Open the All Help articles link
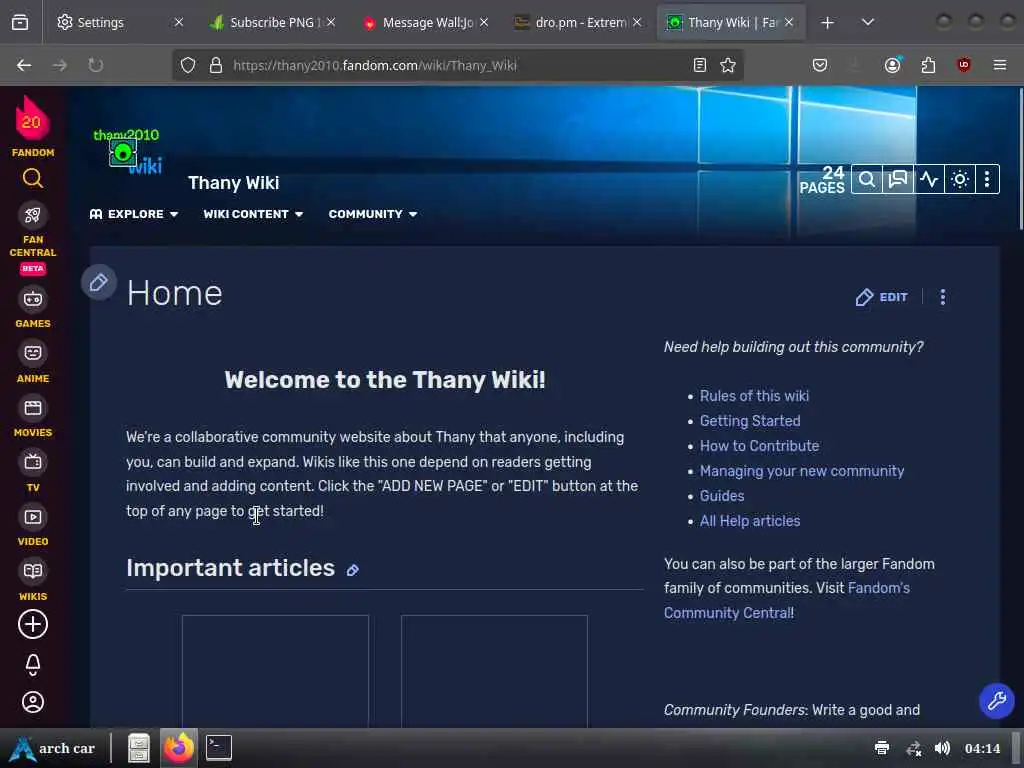The width and height of the screenshot is (1024, 768). (750, 520)
